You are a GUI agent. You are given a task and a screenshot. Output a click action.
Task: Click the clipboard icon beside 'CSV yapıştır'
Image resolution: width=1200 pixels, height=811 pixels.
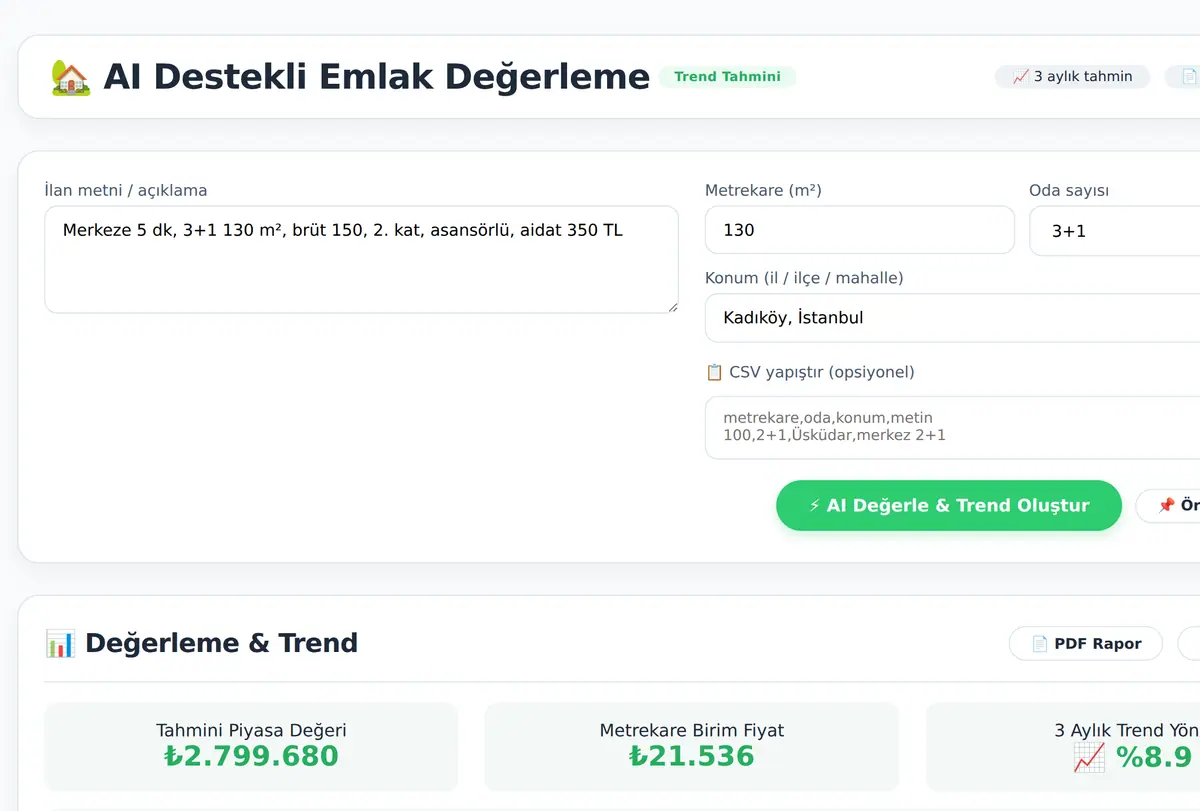pyautogui.click(x=714, y=372)
